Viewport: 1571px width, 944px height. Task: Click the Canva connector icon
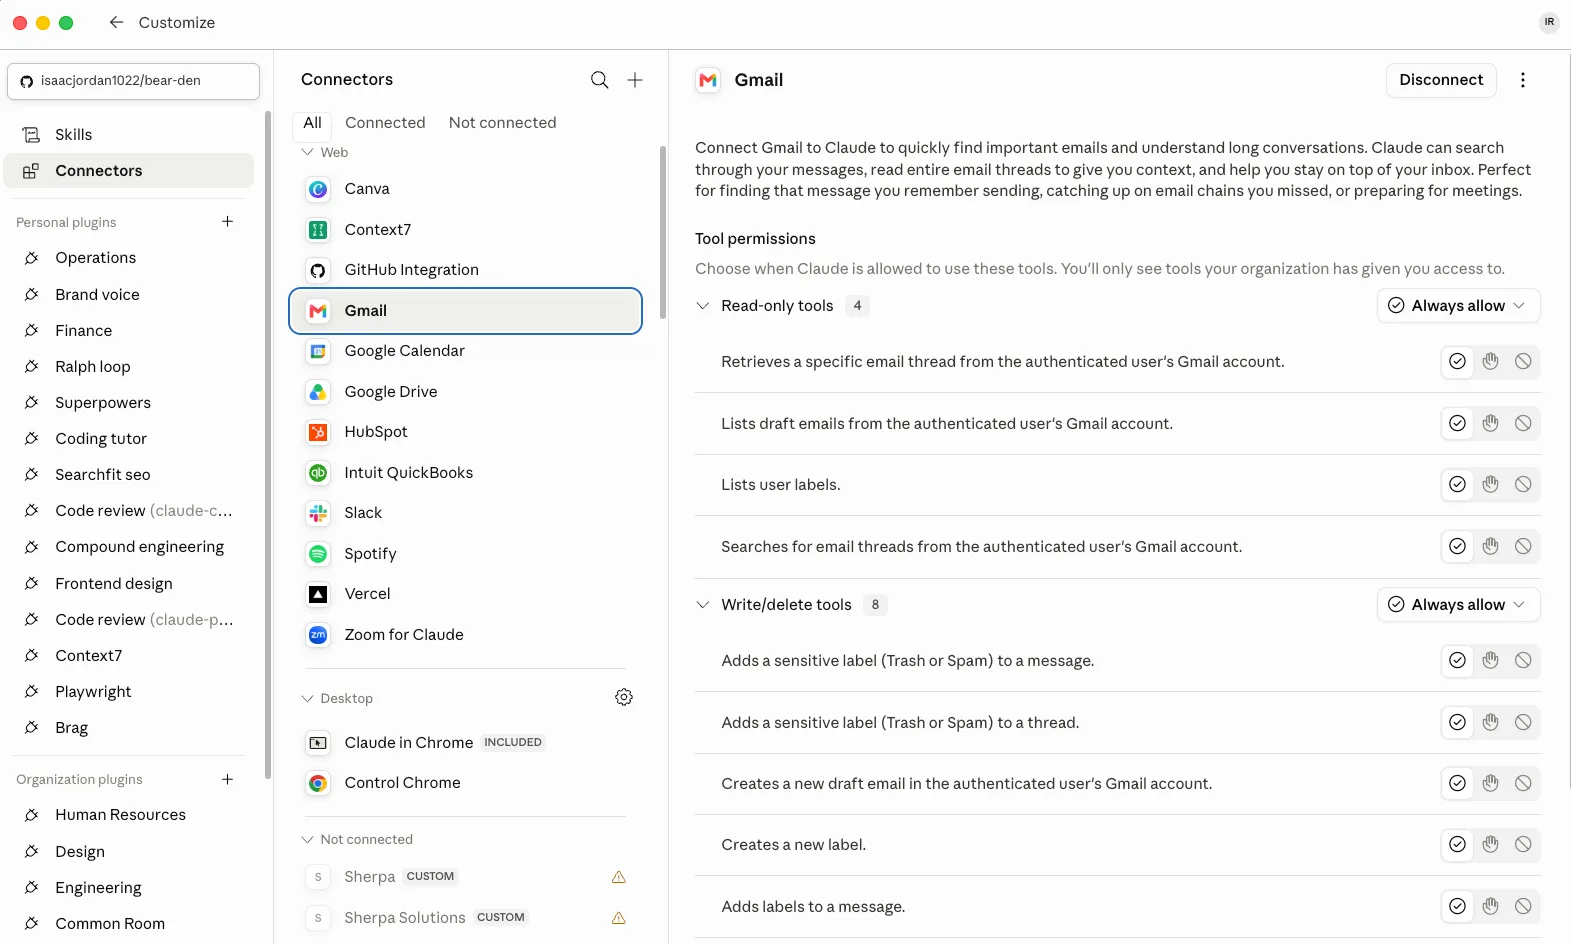[x=318, y=189]
